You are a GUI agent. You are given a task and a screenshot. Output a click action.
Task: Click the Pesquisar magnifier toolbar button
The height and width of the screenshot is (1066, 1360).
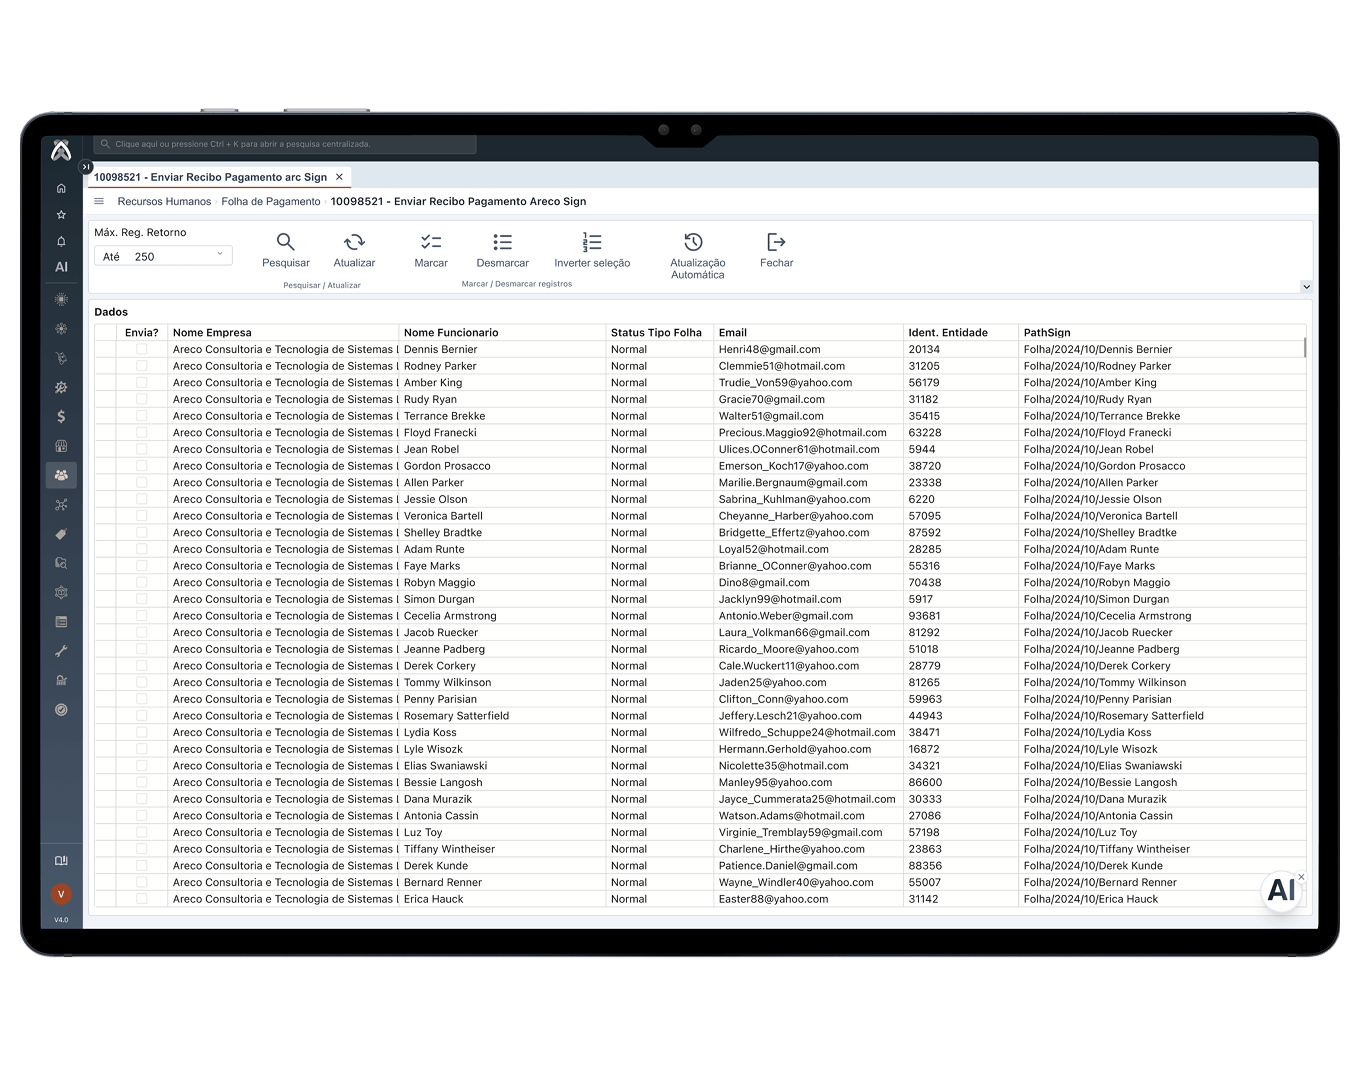286,250
